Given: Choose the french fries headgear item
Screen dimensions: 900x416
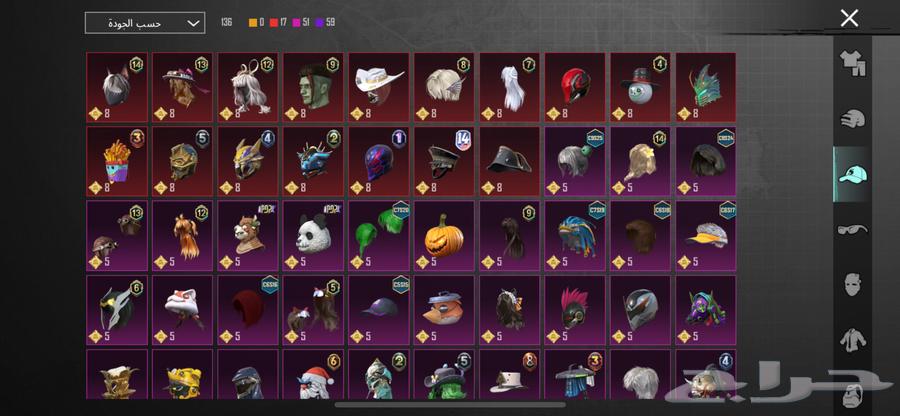Looking at the screenshot, I should tap(117, 162).
